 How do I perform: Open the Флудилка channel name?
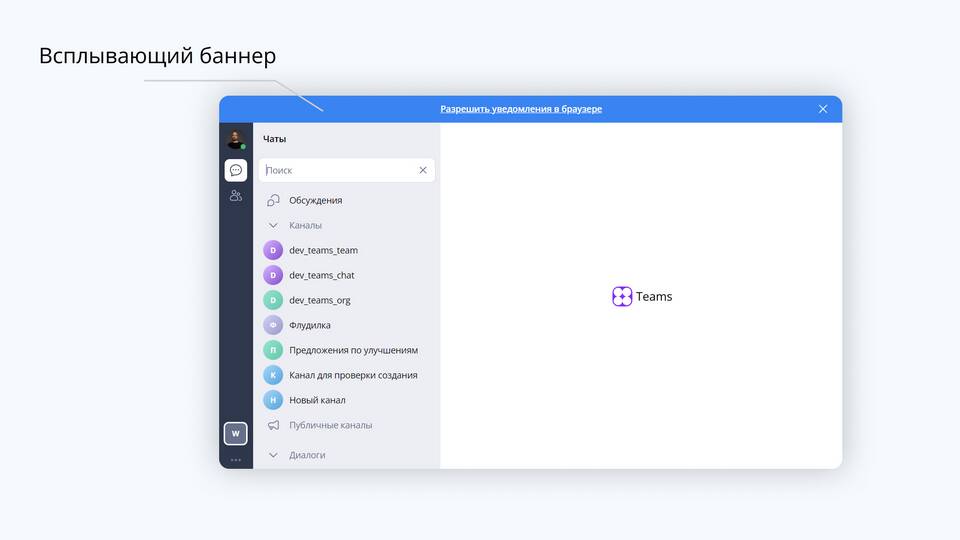click(x=310, y=325)
